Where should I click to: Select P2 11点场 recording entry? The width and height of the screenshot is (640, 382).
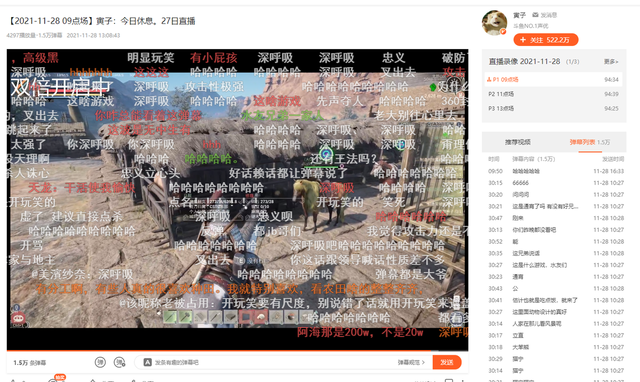553,94
